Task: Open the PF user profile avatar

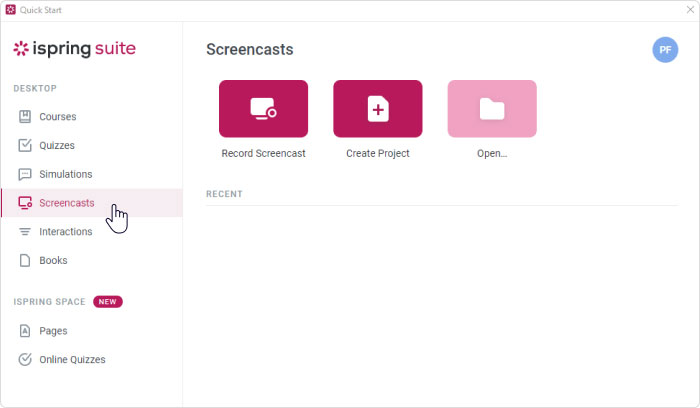Action: pyautogui.click(x=665, y=49)
